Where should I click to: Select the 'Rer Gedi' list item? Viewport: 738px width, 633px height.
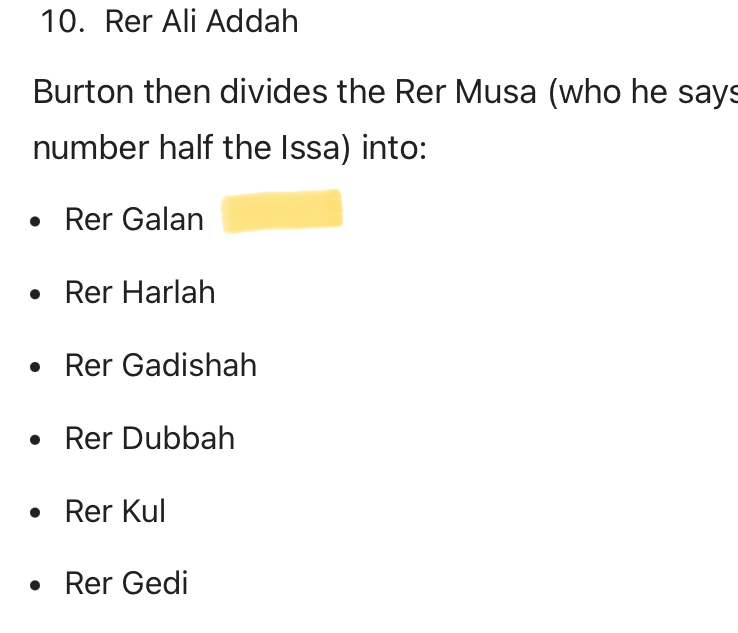click(x=126, y=583)
